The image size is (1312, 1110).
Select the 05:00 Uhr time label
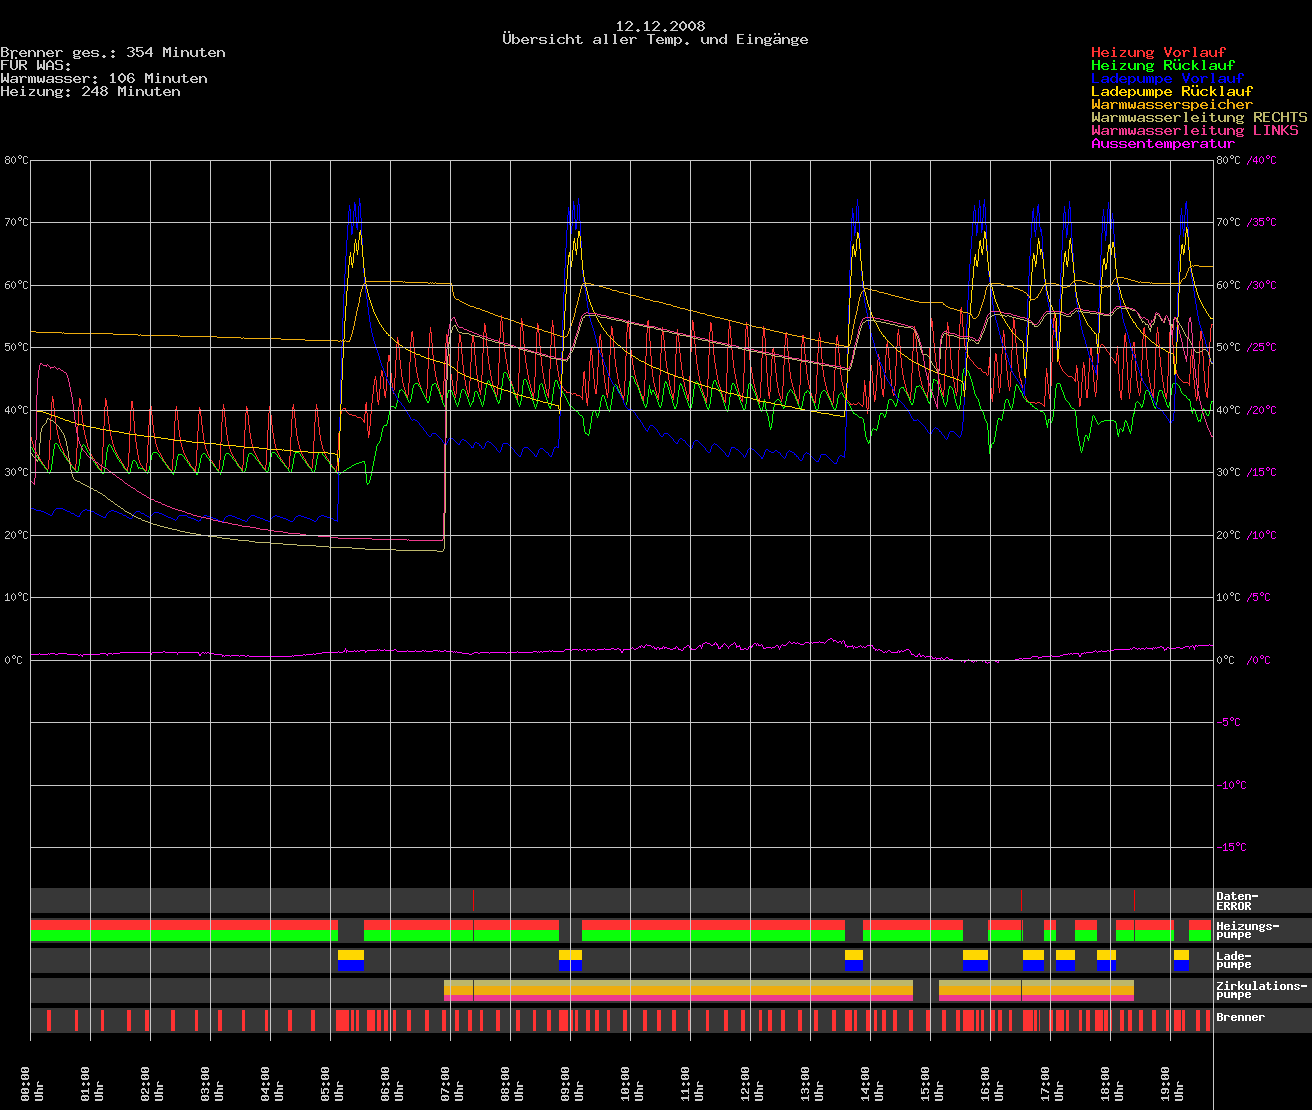(332, 1083)
